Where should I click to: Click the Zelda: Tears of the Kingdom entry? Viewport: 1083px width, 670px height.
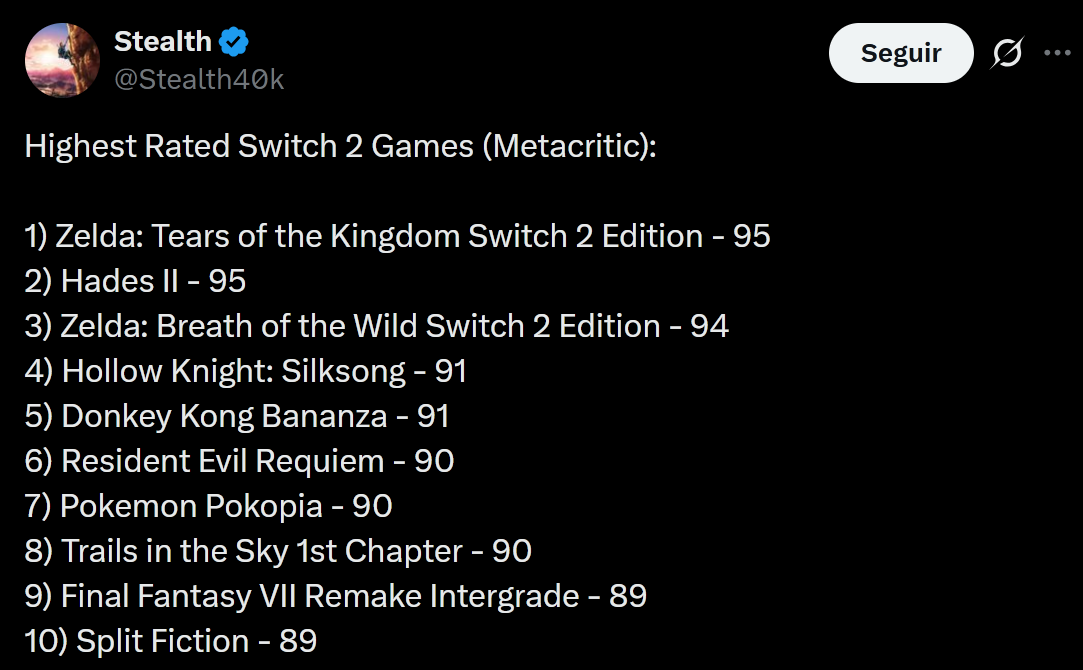397,236
